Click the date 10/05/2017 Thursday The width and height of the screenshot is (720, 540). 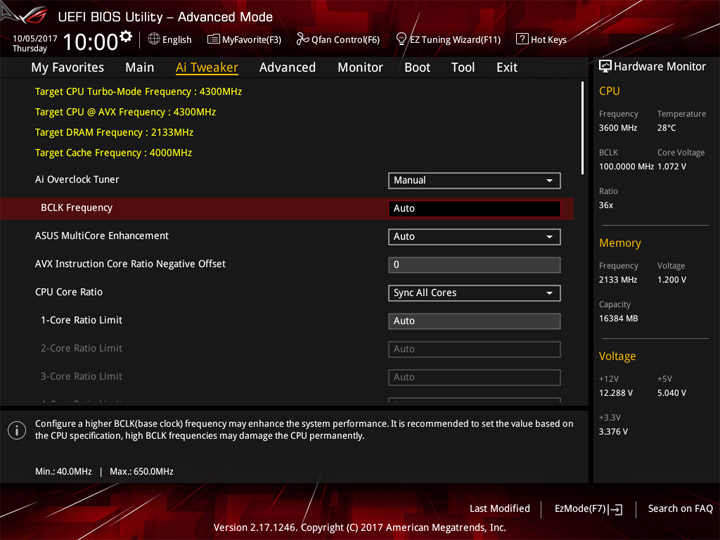point(34,43)
